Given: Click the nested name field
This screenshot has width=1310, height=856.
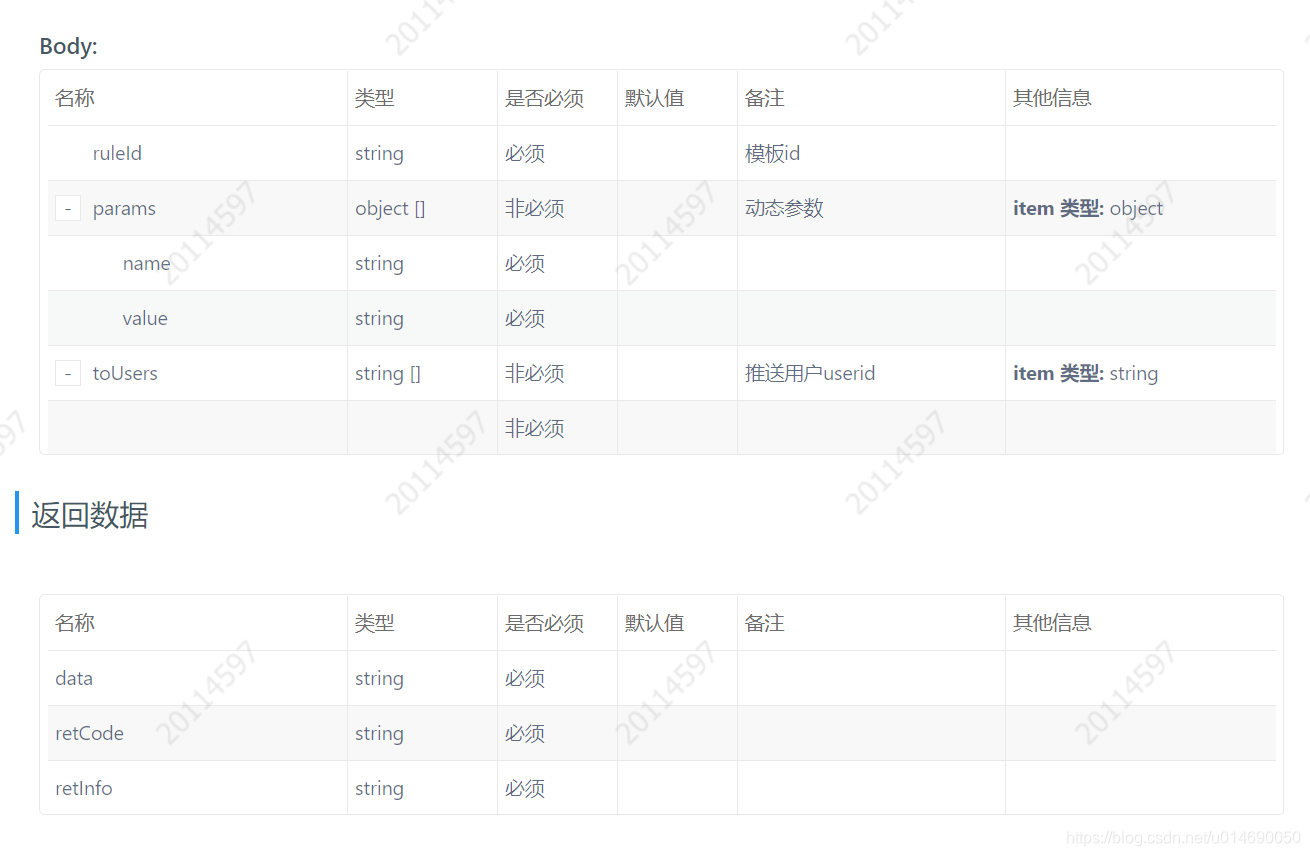Looking at the screenshot, I should pyautogui.click(x=146, y=263).
